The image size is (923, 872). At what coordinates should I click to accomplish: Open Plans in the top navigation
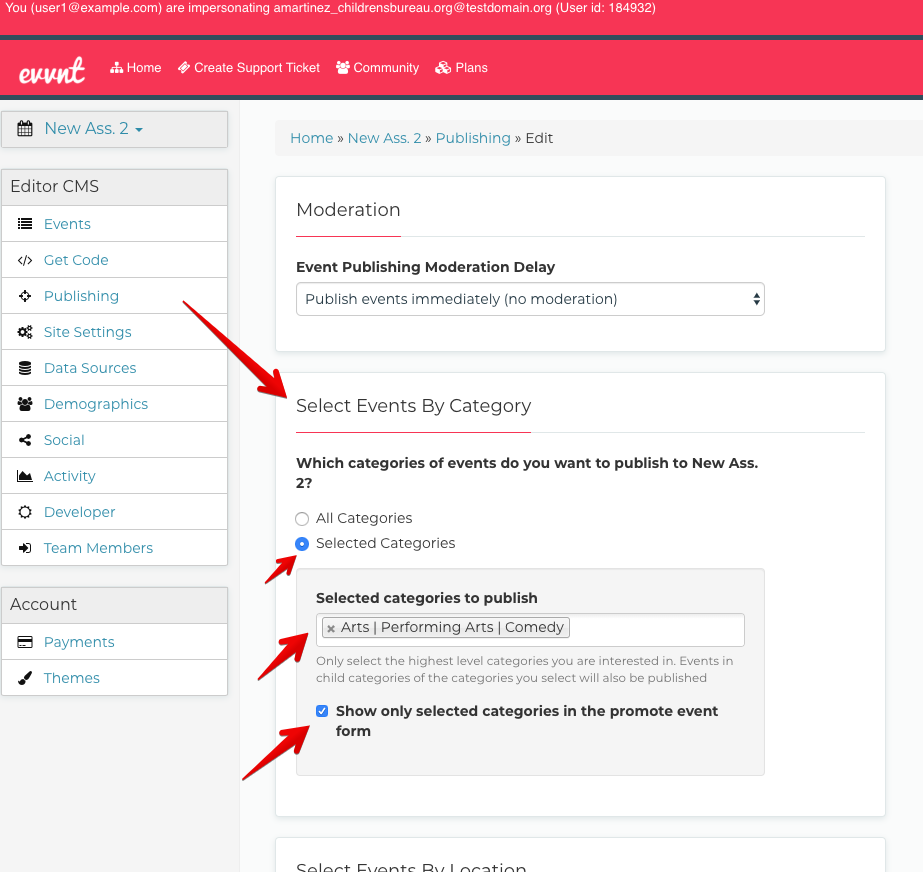click(462, 68)
